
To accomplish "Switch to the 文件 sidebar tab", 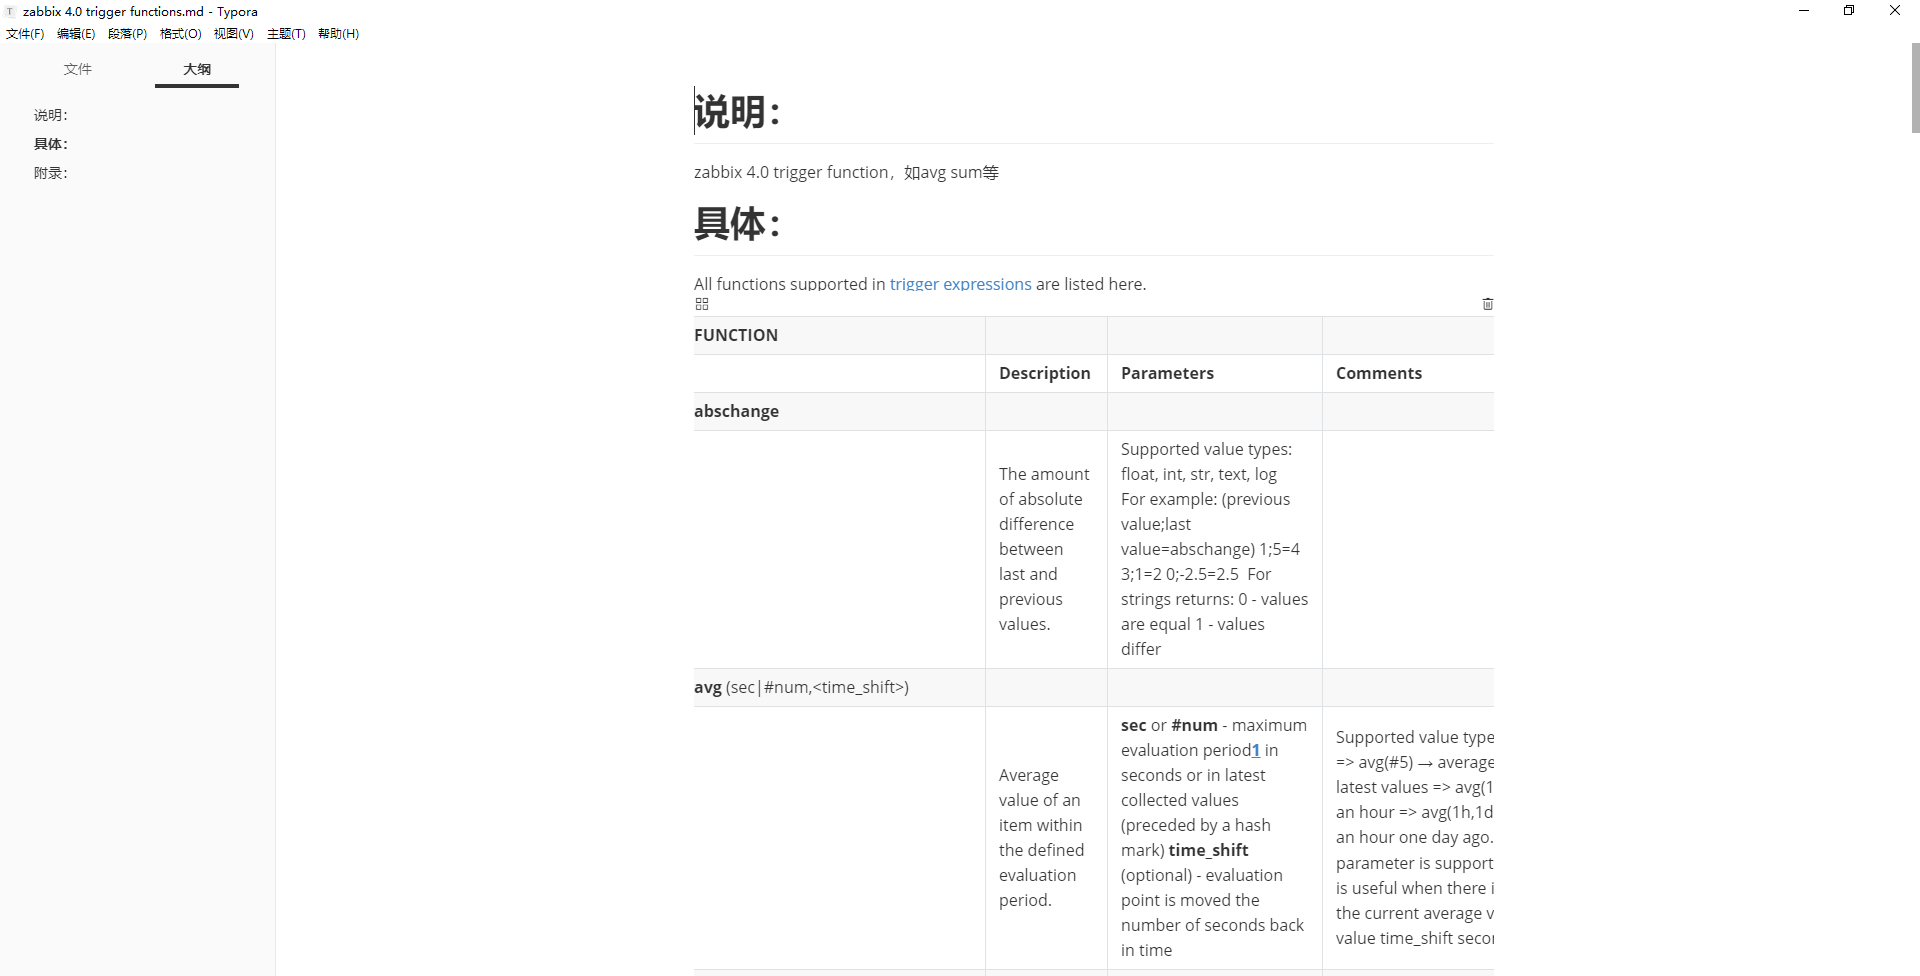I will (x=78, y=69).
